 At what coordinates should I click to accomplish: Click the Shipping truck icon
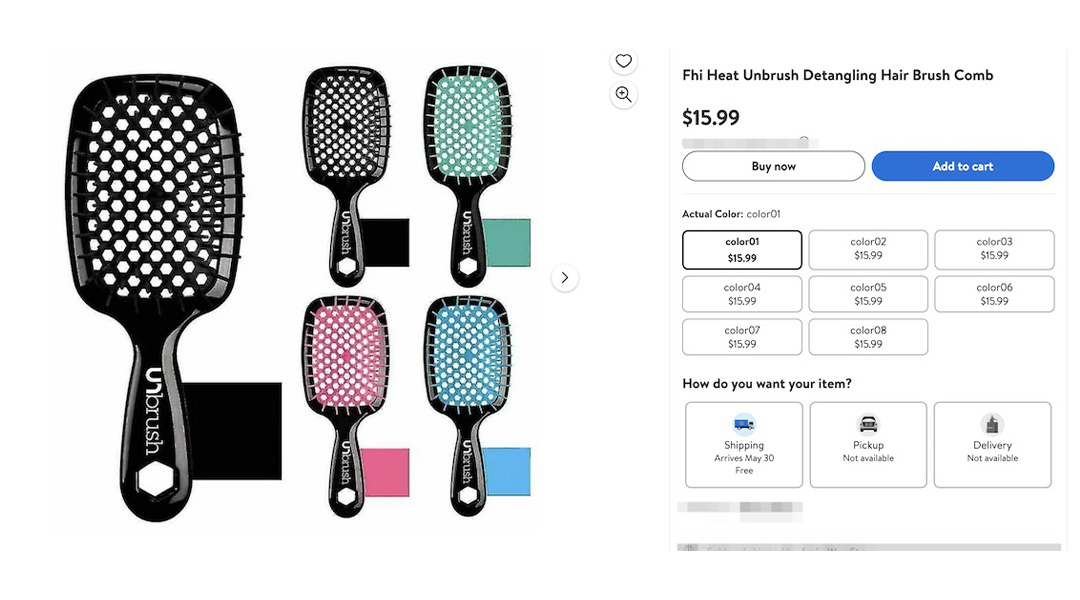[744, 424]
